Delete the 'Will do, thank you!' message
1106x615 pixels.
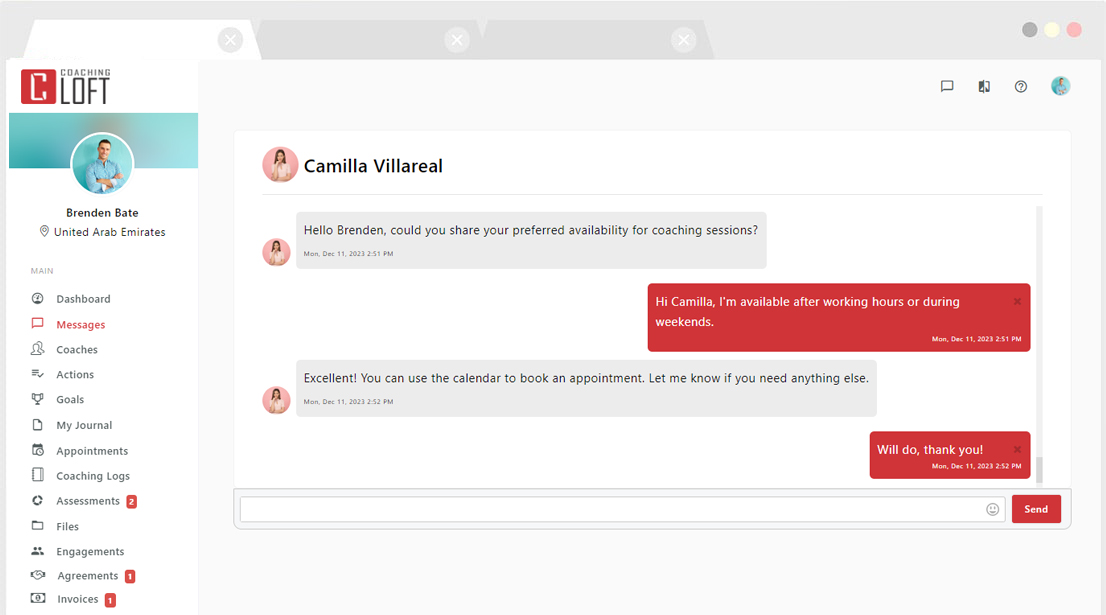coord(1018,448)
